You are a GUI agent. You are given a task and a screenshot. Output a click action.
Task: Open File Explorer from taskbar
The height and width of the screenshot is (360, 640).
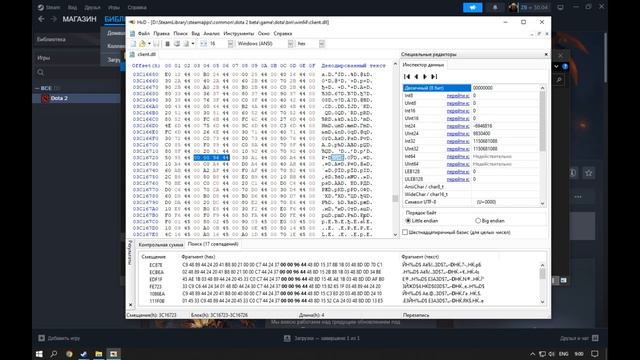click(98, 353)
